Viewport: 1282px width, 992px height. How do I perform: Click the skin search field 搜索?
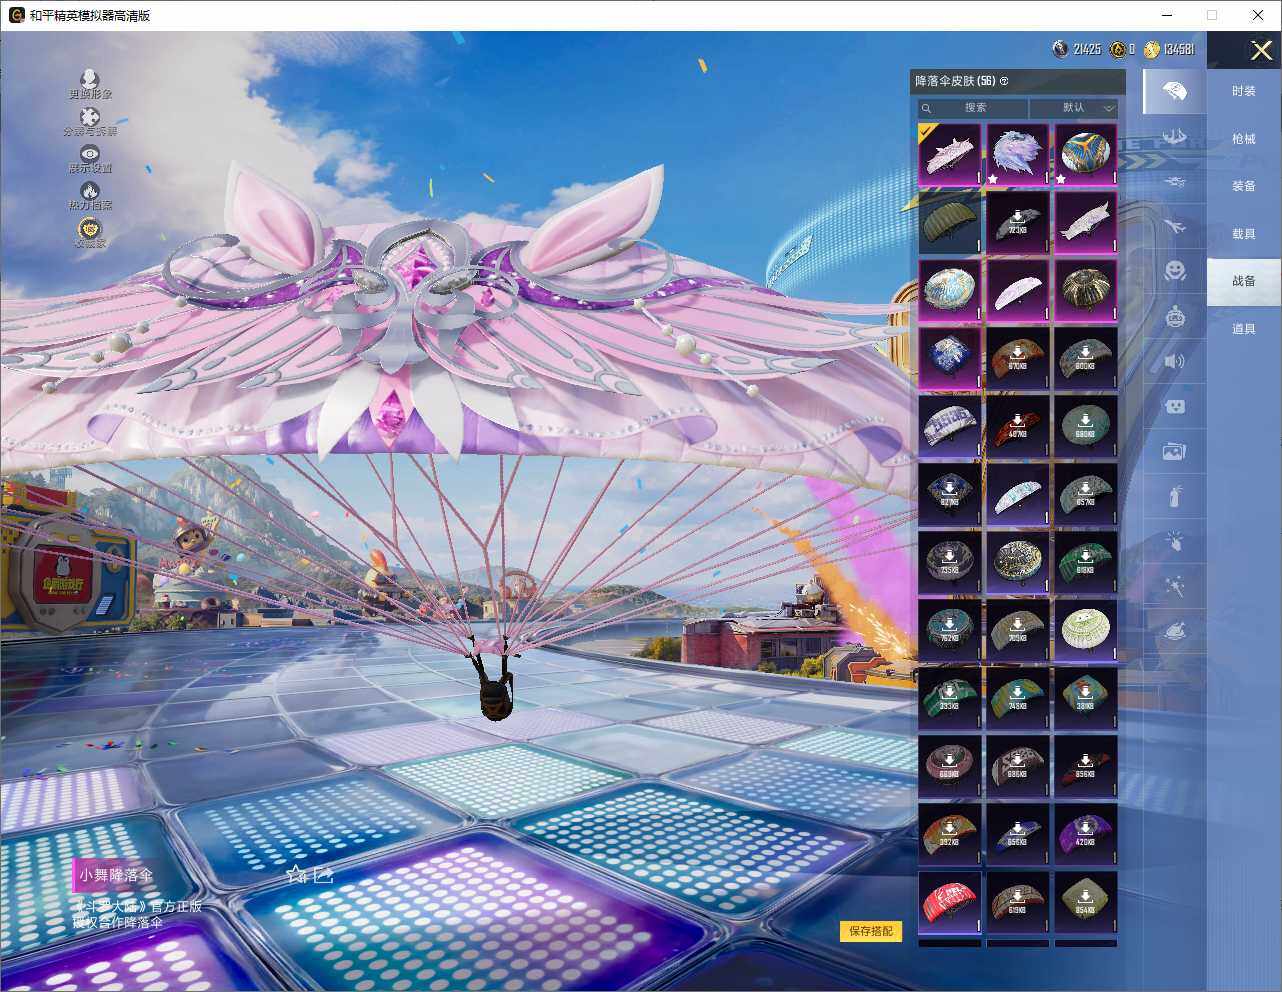(x=974, y=108)
